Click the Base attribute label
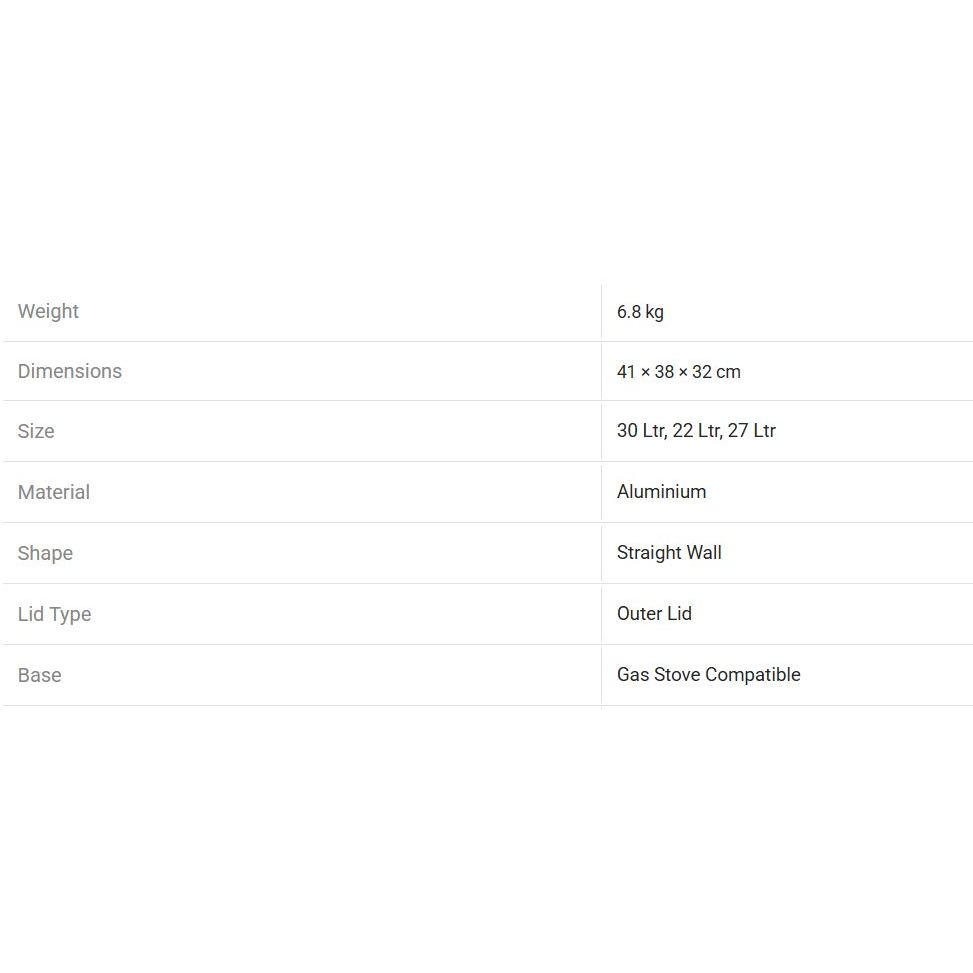The width and height of the screenshot is (973, 973). pos(39,675)
